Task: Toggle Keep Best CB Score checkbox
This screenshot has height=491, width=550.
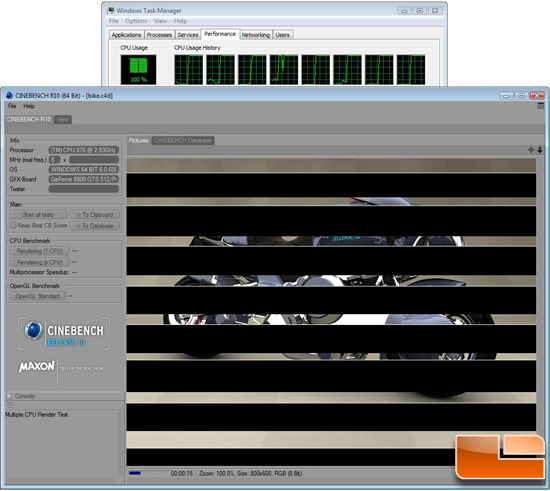Action: pos(13,225)
